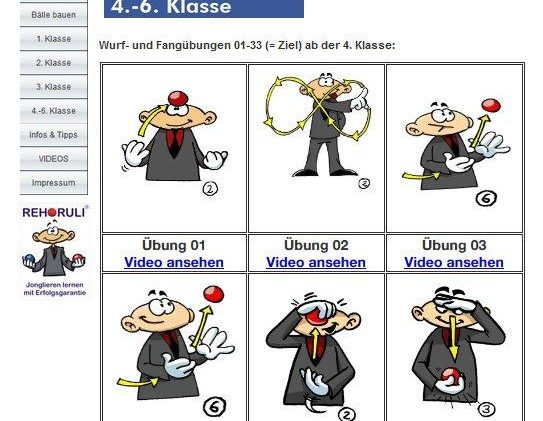Open Infos & Tipps page
Screen dimensions: 543x421
click(54, 135)
